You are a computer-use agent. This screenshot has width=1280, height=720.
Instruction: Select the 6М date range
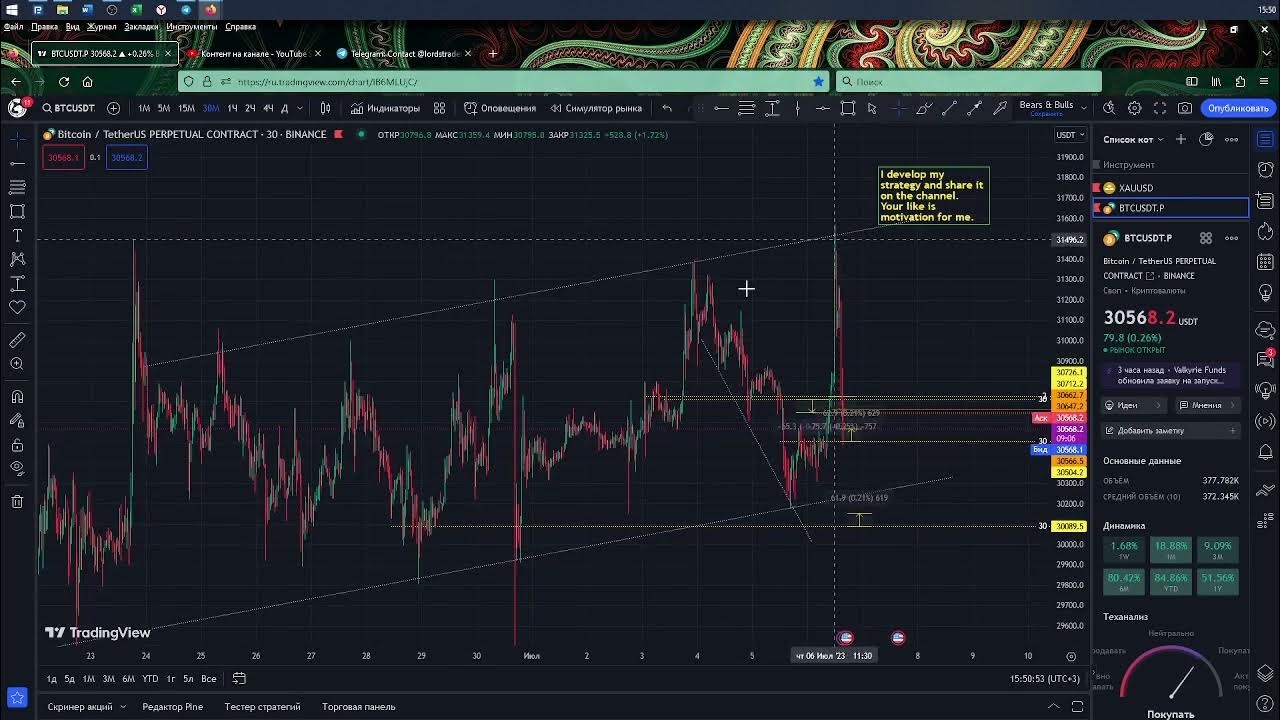tap(128, 679)
